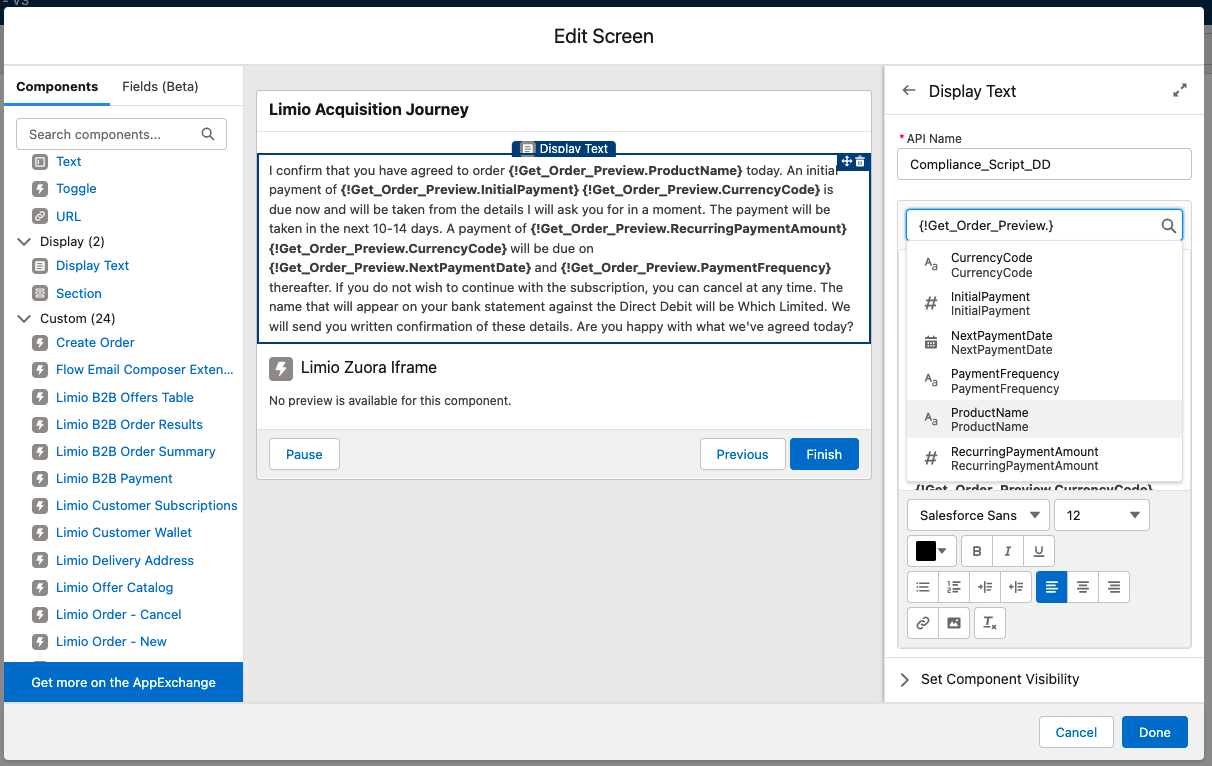Select Limio Offer Catalog component
Screen dimensions: 1212x766
pos(114,587)
